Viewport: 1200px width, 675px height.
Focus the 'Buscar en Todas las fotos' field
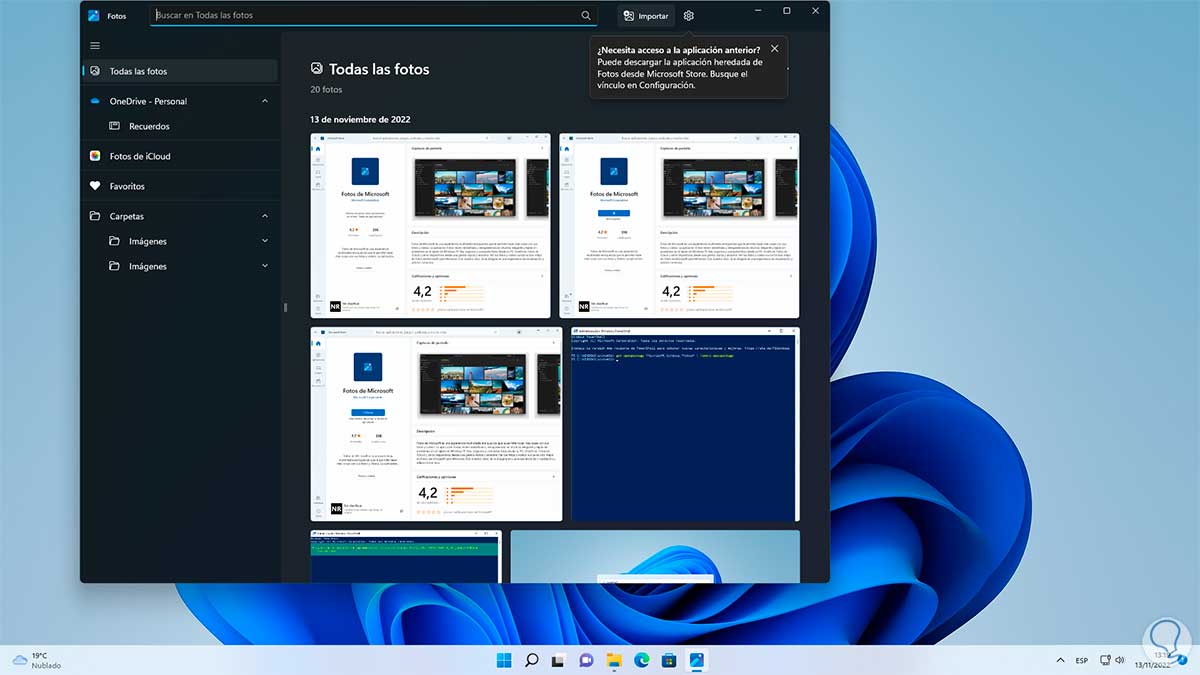(374, 16)
